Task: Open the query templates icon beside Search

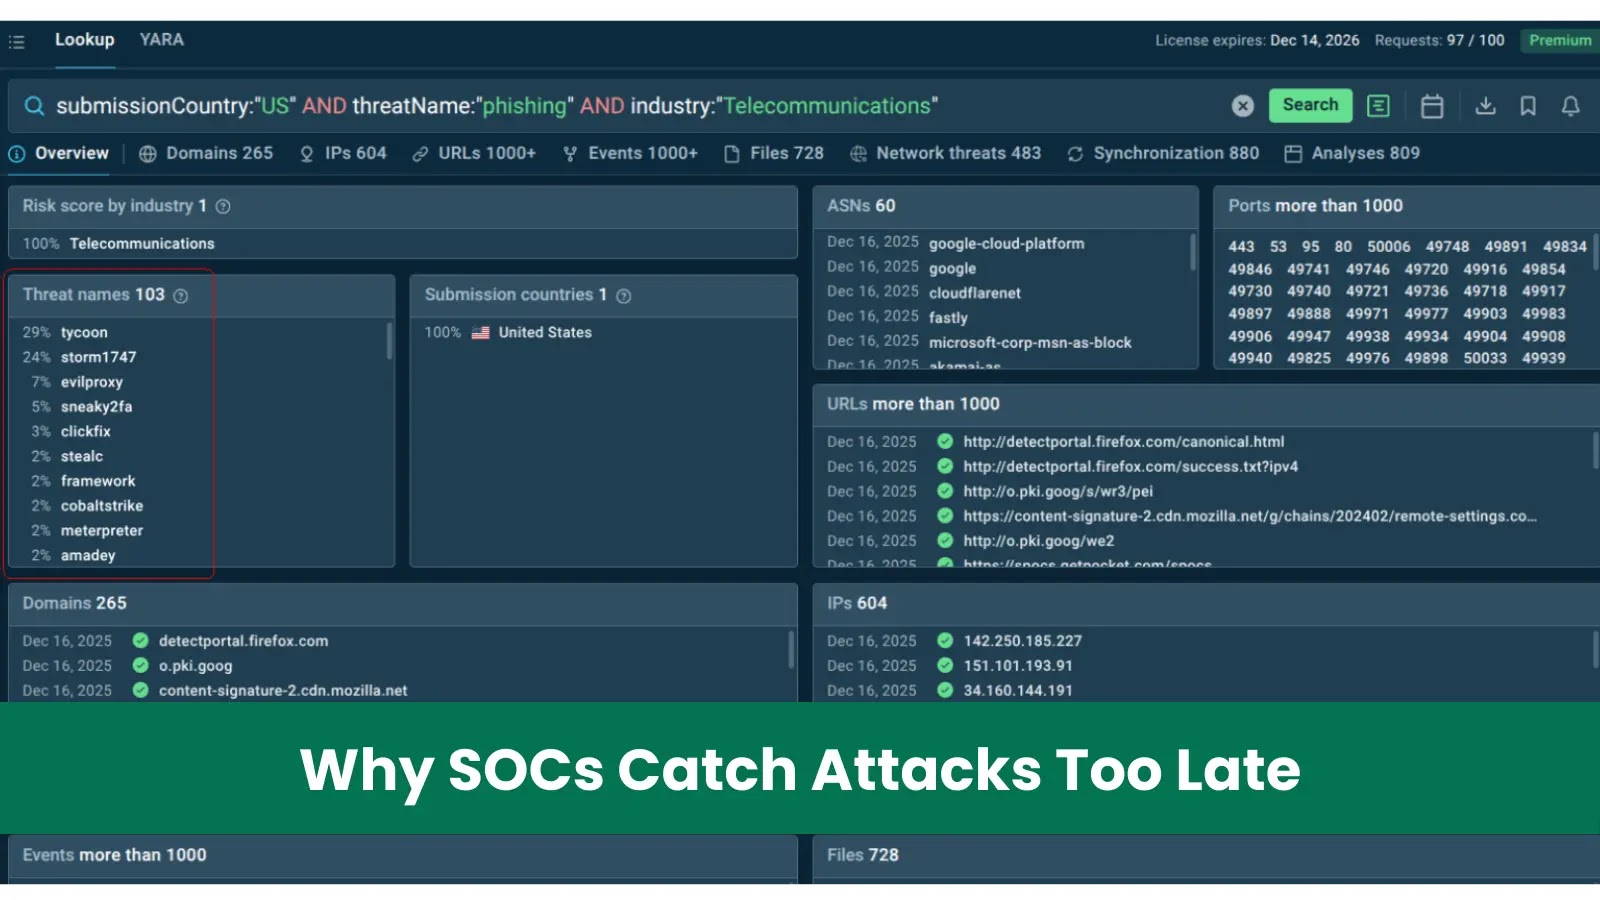Action: click(x=1378, y=105)
